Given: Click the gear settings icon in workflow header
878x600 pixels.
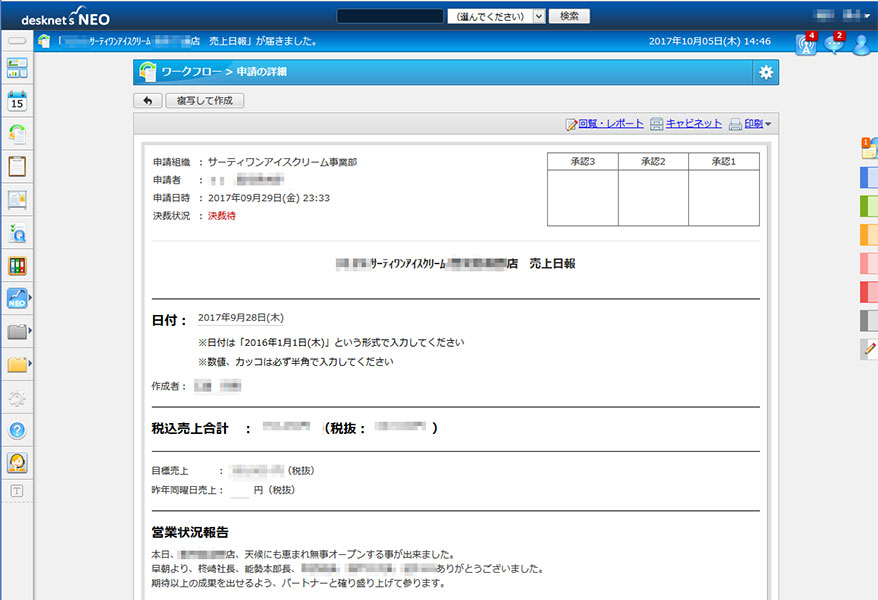Looking at the screenshot, I should click(x=766, y=72).
